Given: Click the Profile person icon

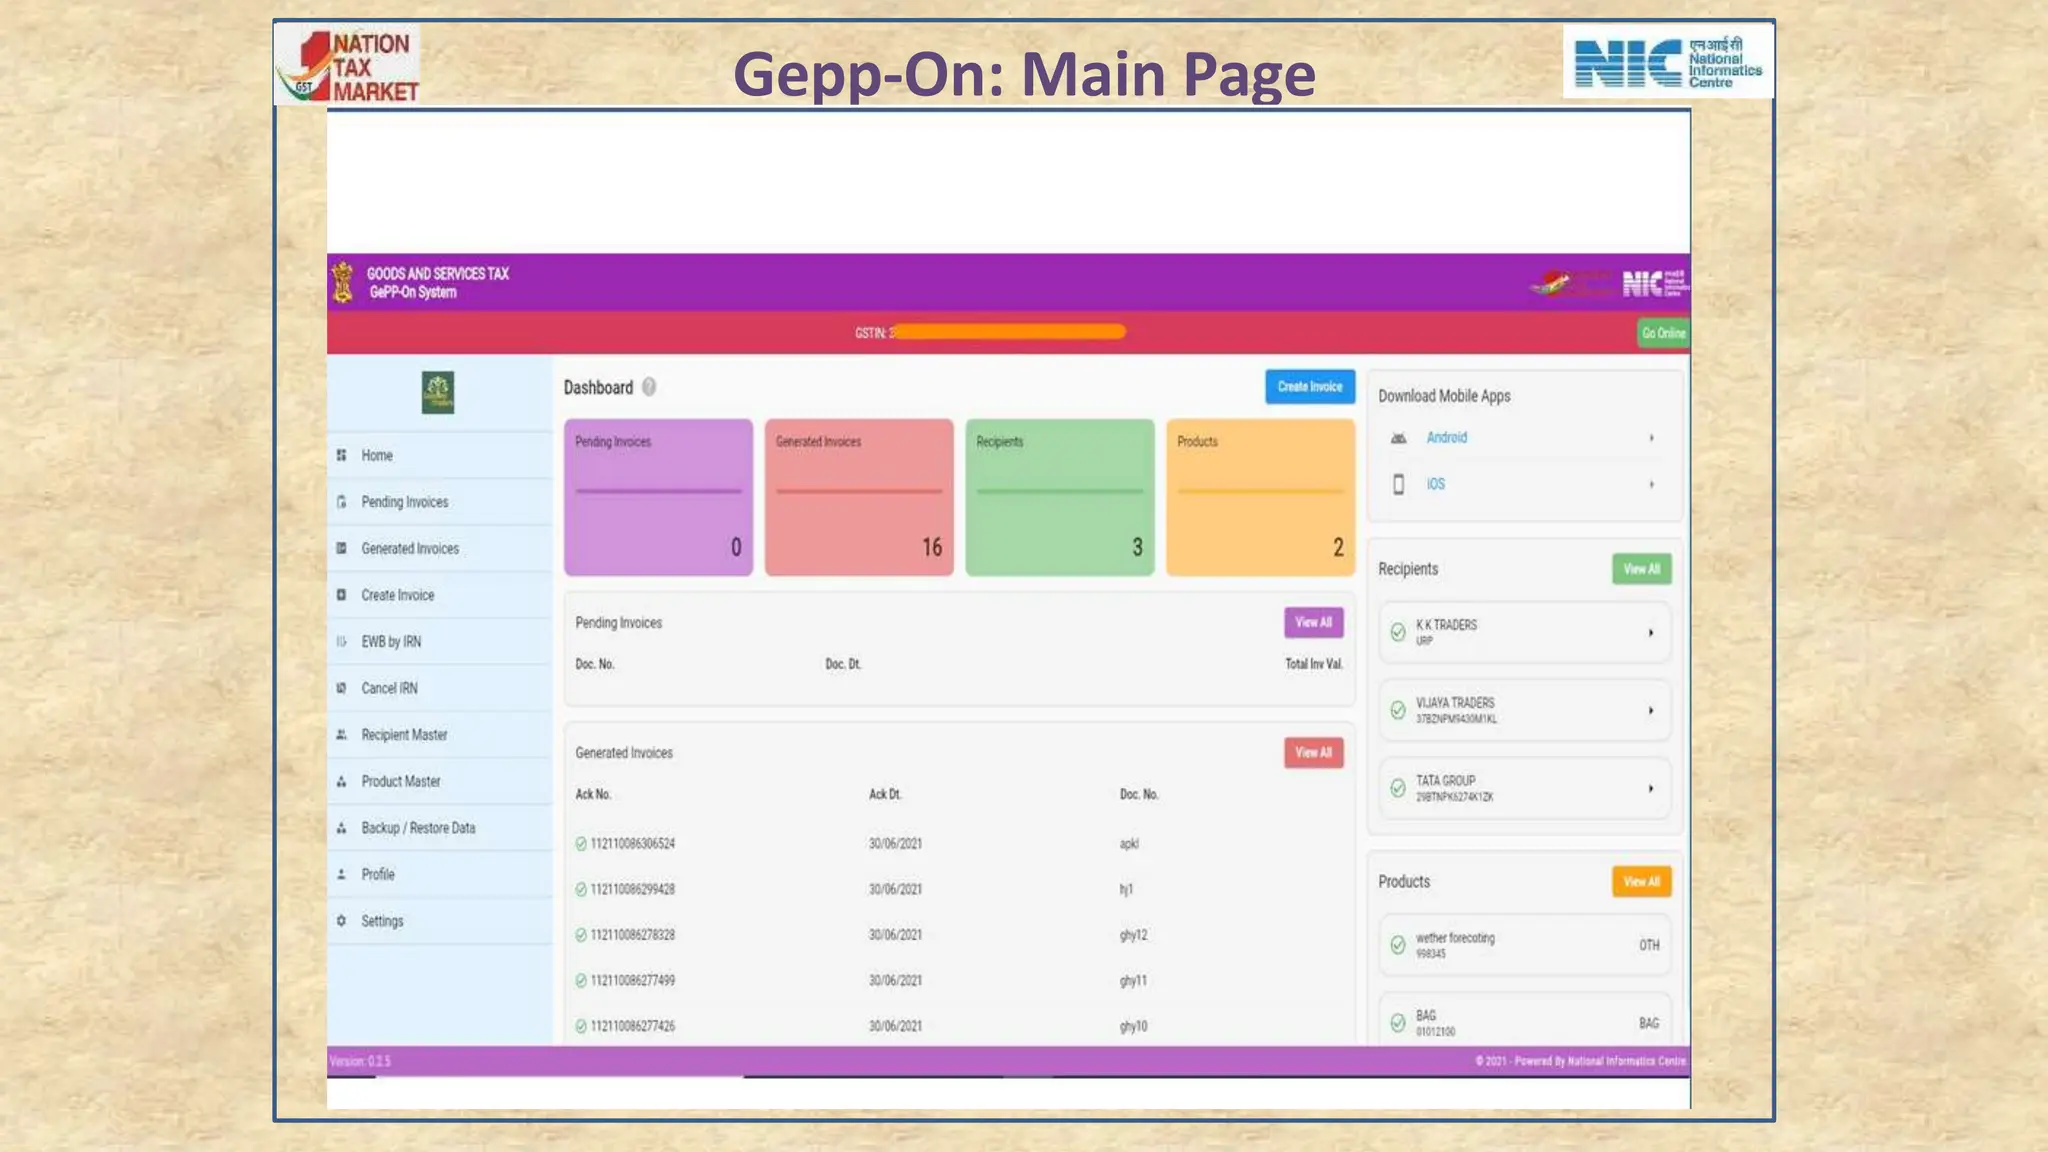Looking at the screenshot, I should click(x=341, y=874).
